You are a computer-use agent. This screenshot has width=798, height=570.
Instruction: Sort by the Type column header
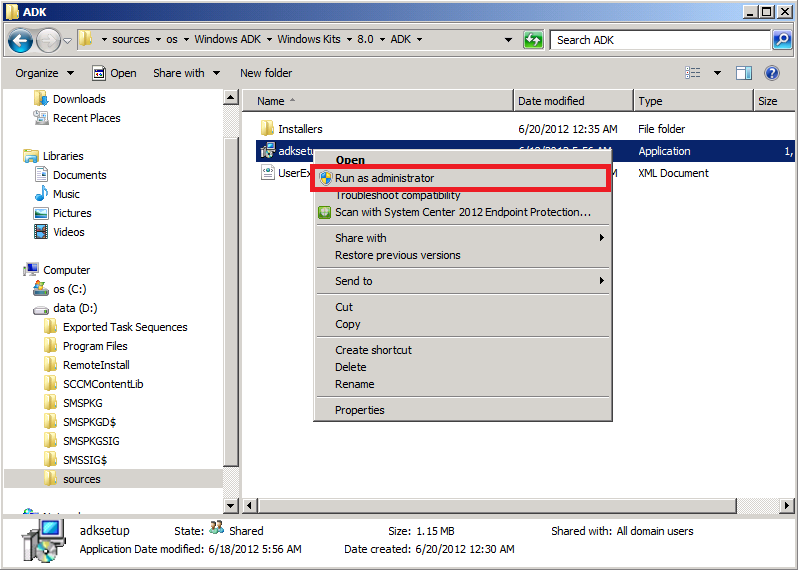[693, 101]
